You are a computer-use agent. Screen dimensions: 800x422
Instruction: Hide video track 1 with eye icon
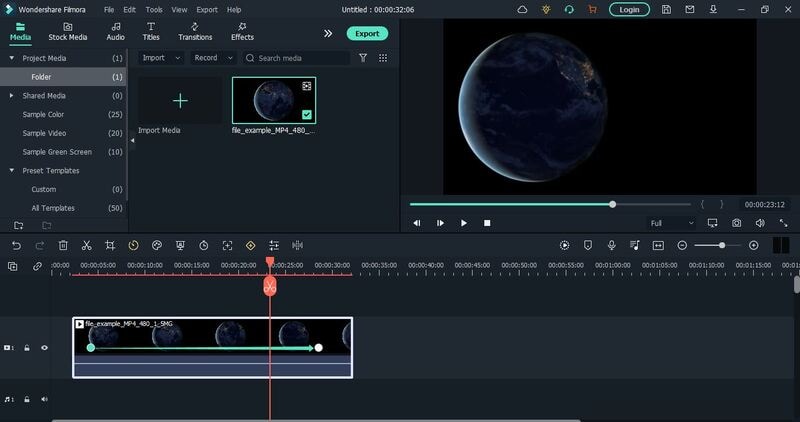44,348
